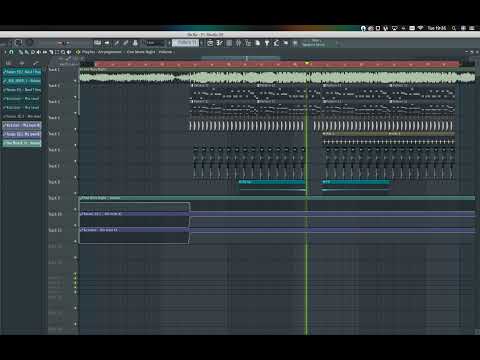Click the fourth window-view icon before the mixer icon
This screenshot has height=360, width=480.
126,43
